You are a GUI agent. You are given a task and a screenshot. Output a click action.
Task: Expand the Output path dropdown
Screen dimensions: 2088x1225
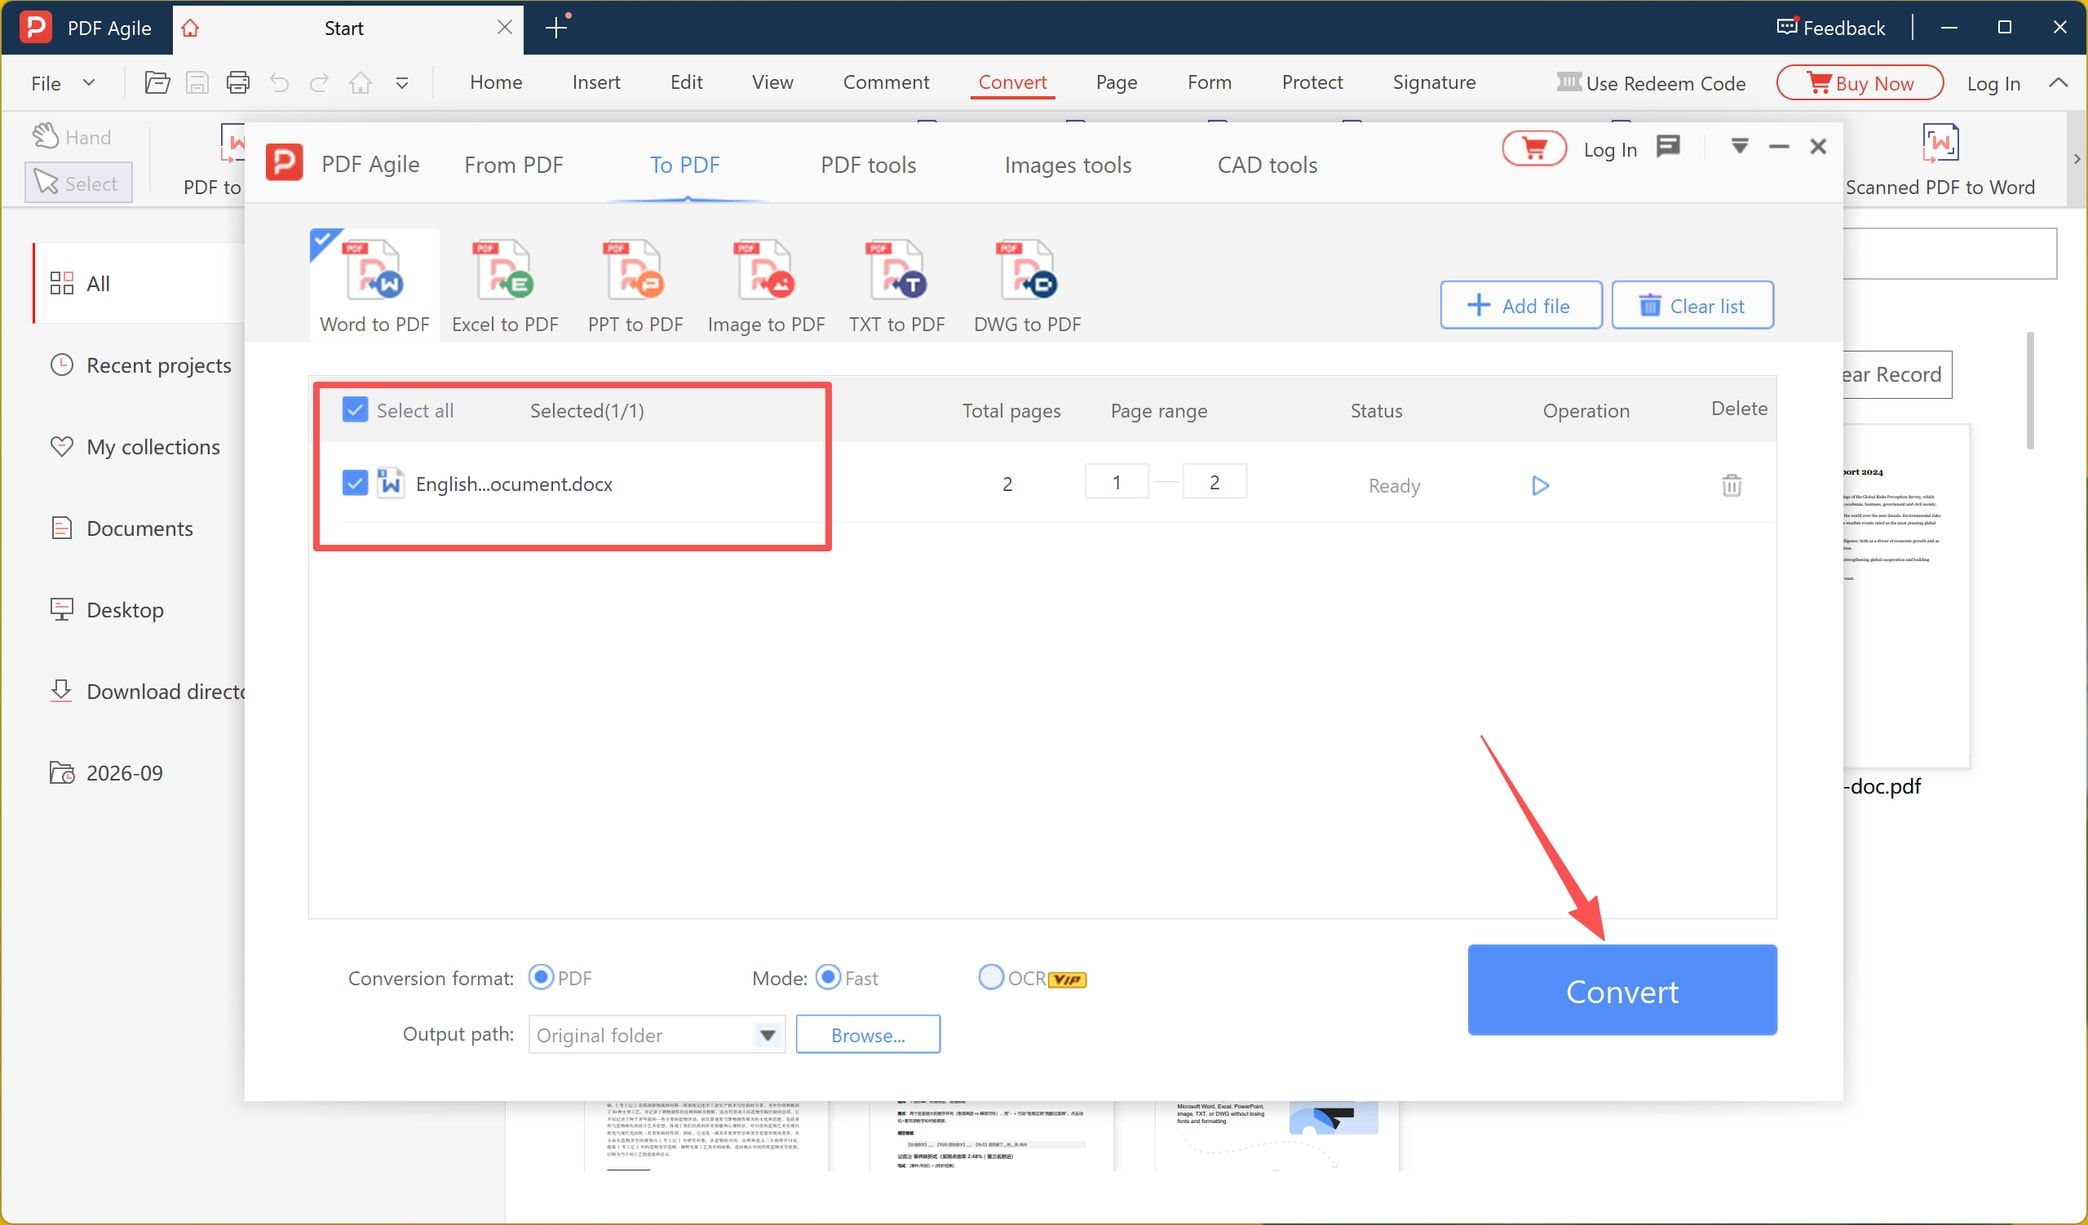click(767, 1035)
